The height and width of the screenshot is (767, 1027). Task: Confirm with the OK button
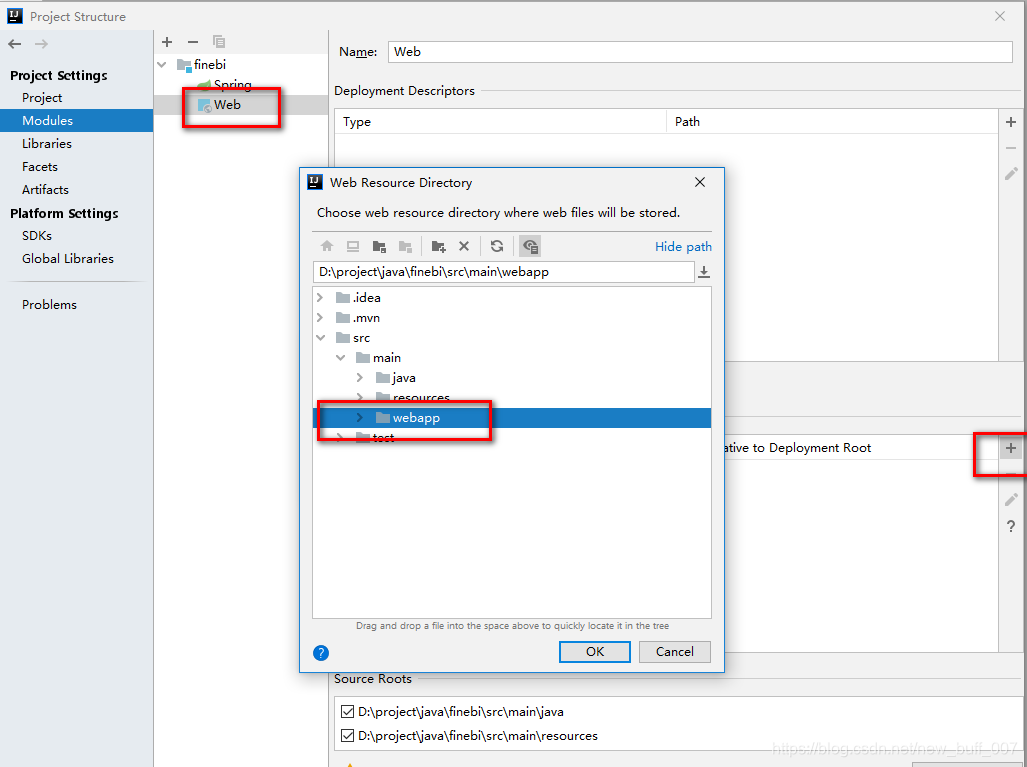click(x=594, y=651)
